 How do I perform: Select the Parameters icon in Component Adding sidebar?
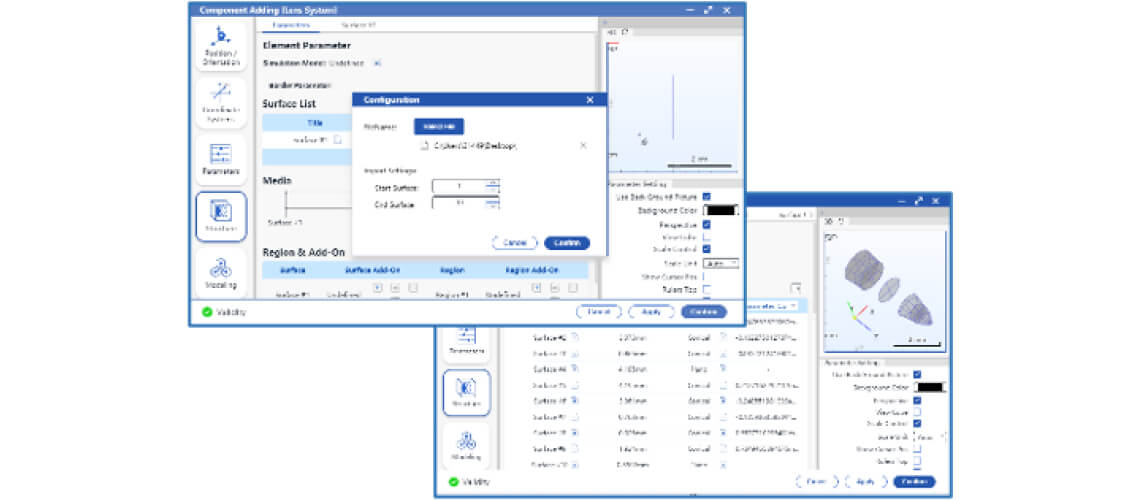(220, 158)
